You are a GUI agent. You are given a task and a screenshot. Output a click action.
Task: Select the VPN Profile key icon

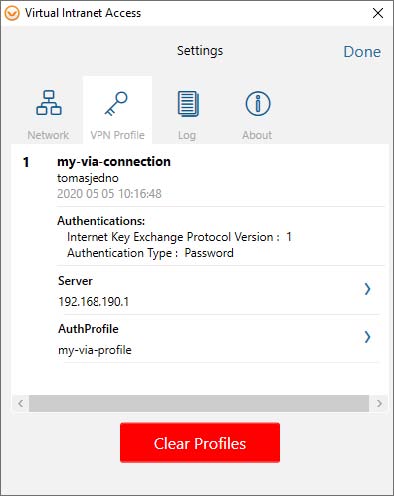(x=116, y=104)
